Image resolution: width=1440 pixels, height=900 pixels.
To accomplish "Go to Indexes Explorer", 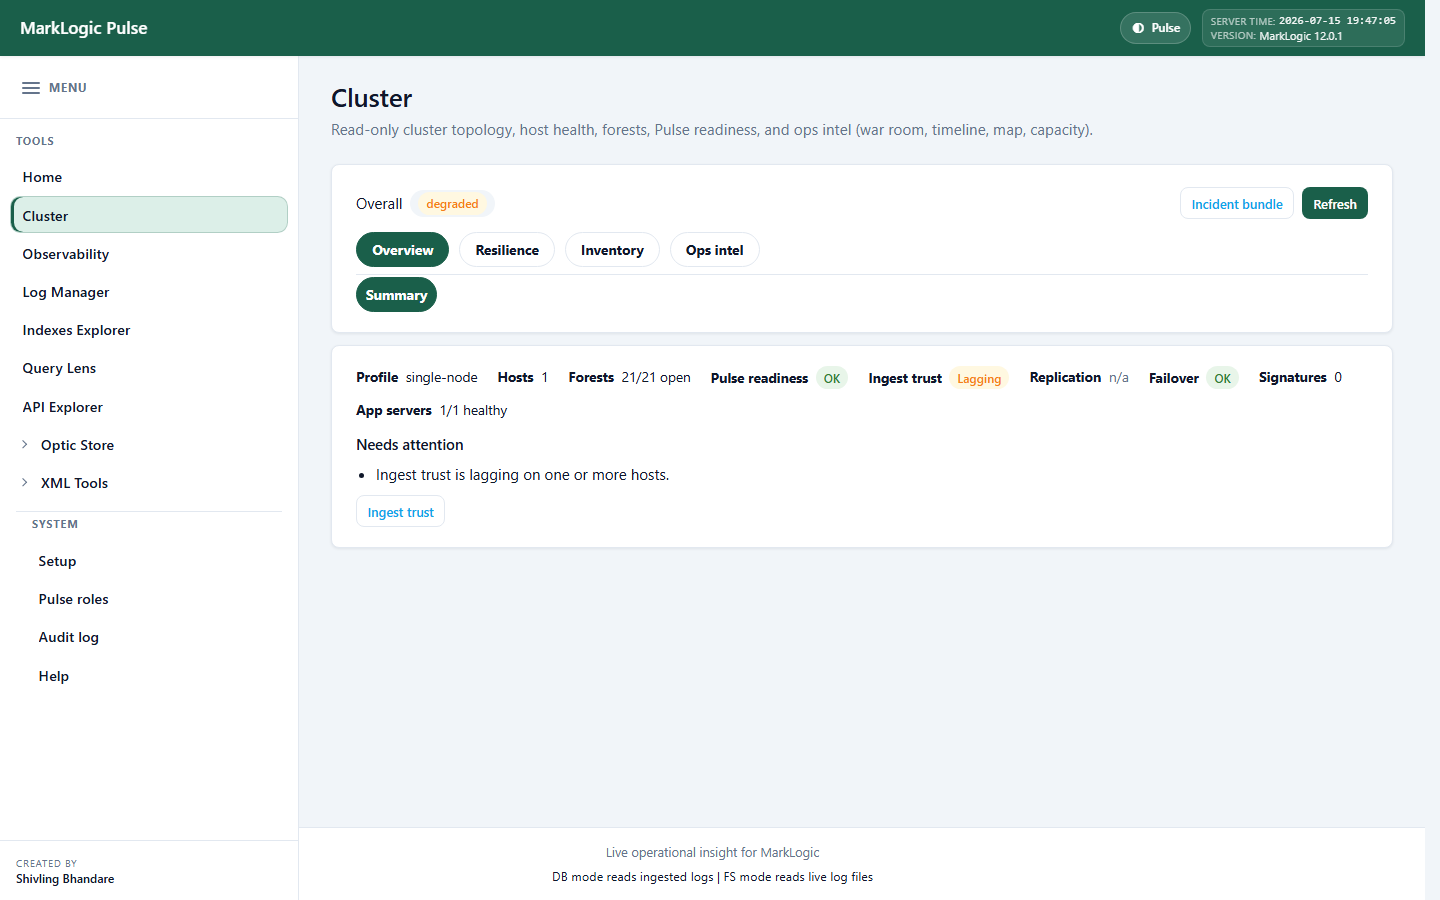I will (x=149, y=330).
